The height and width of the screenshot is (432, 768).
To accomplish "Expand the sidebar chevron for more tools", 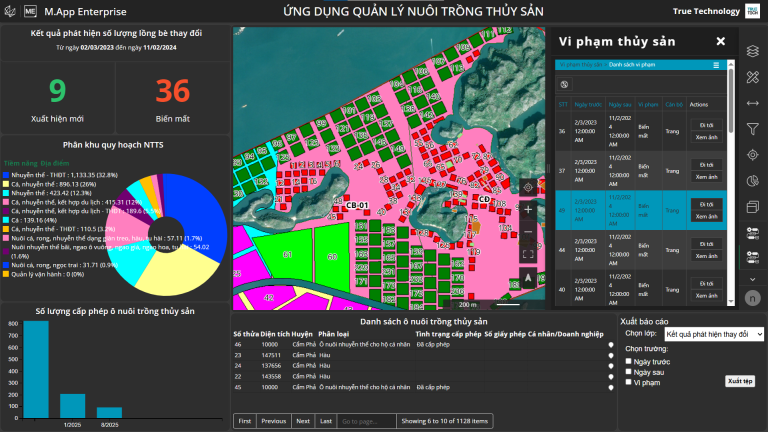I will 753,278.
